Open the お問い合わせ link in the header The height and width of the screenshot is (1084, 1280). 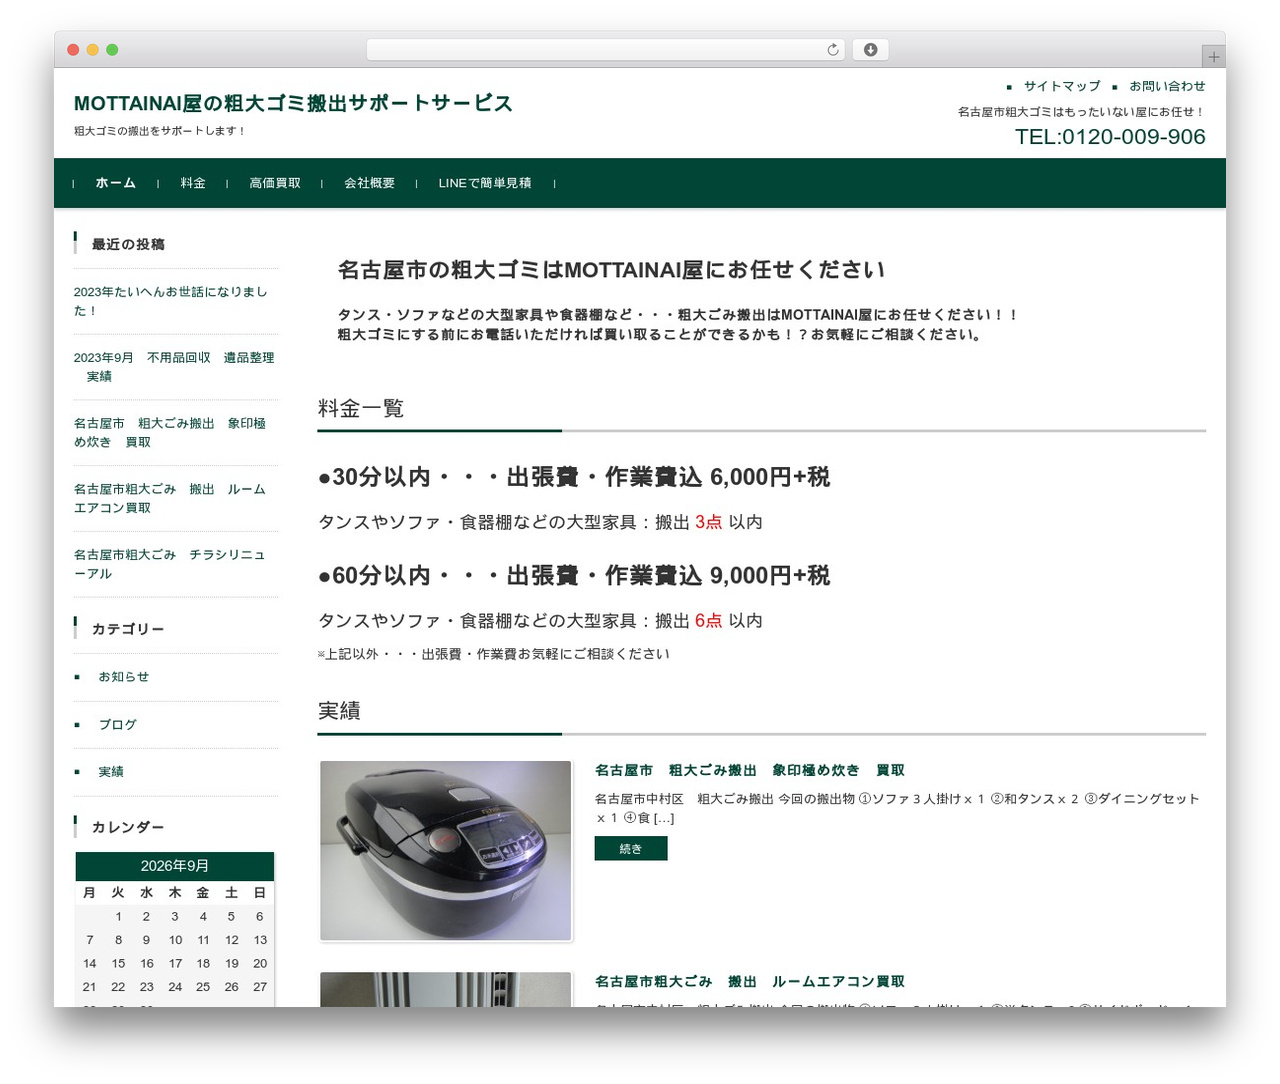point(1167,86)
